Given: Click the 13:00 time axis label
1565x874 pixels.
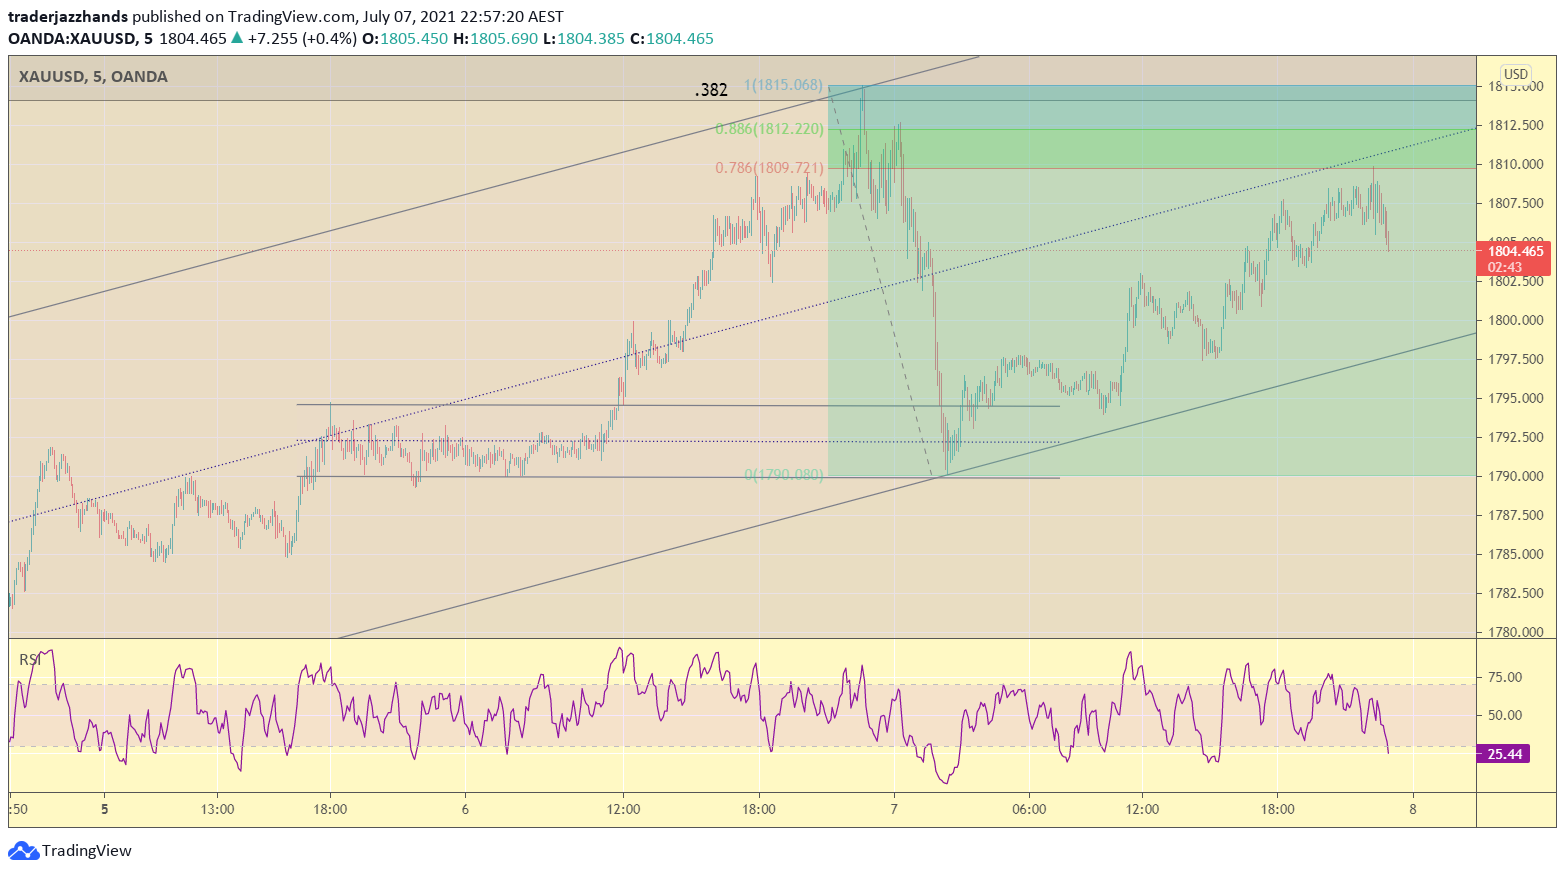Looking at the screenshot, I should click(x=217, y=809).
